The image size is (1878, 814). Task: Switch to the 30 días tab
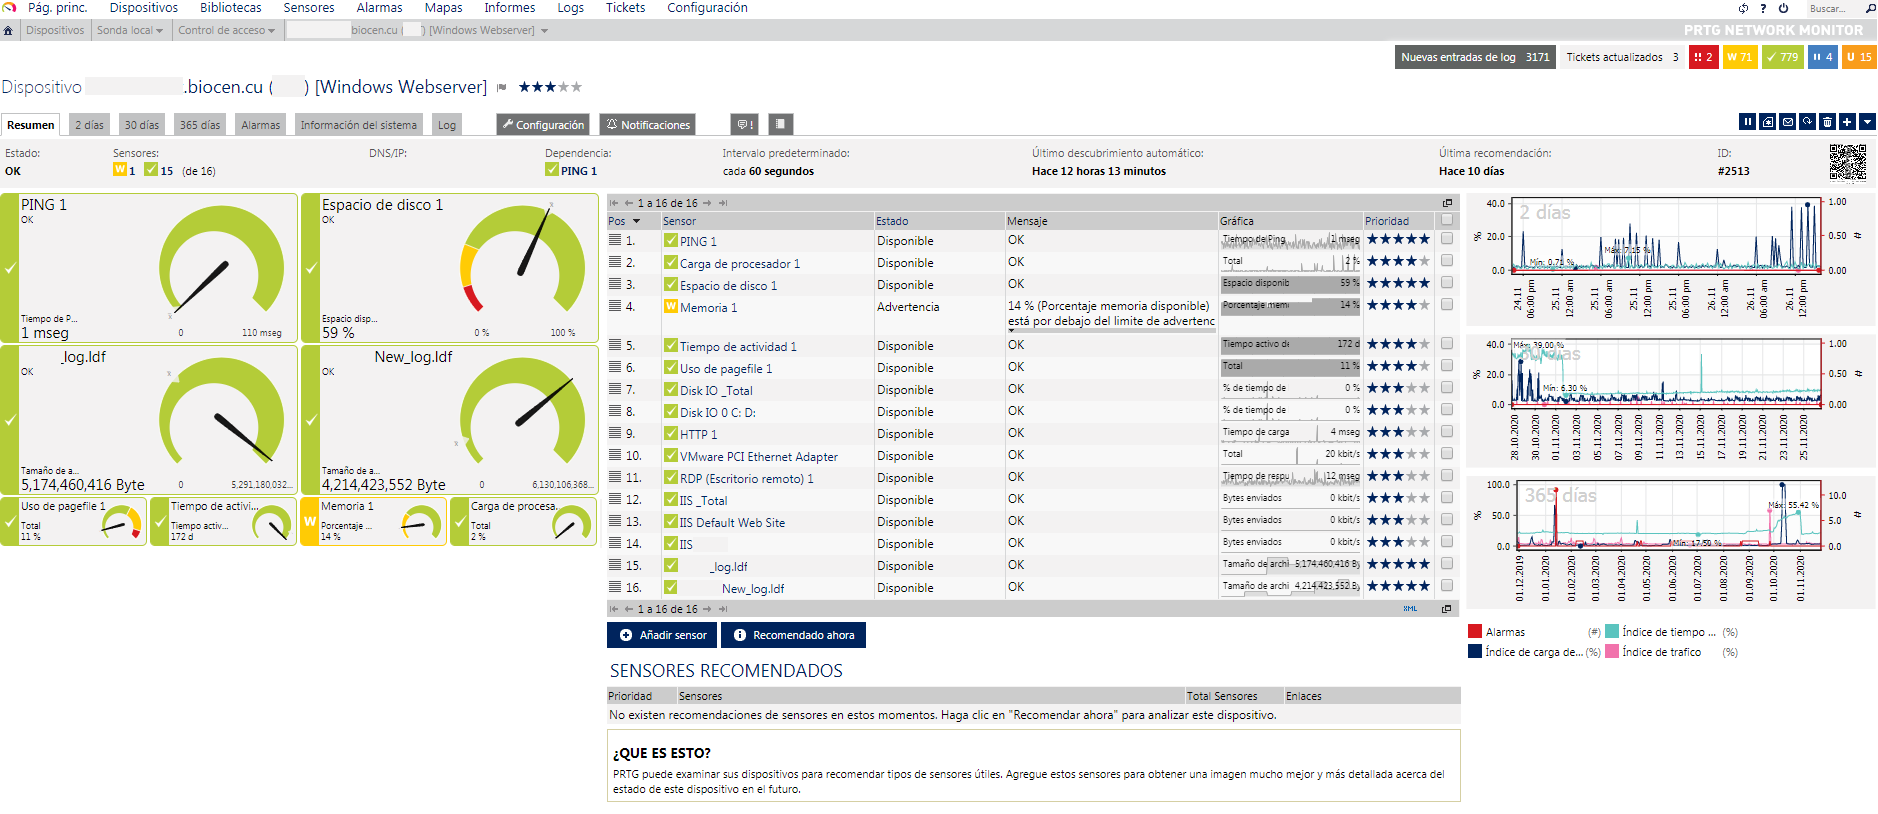click(x=142, y=125)
